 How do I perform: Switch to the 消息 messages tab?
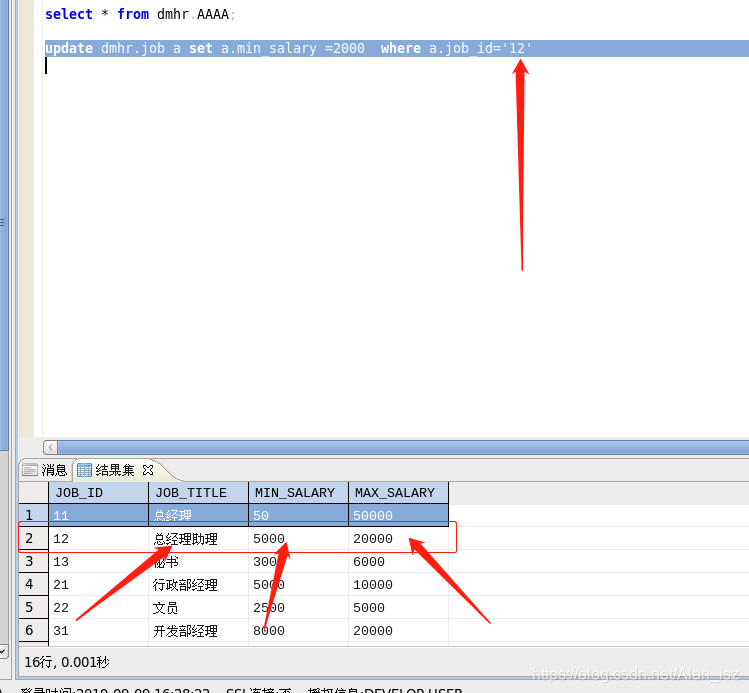tap(45, 470)
